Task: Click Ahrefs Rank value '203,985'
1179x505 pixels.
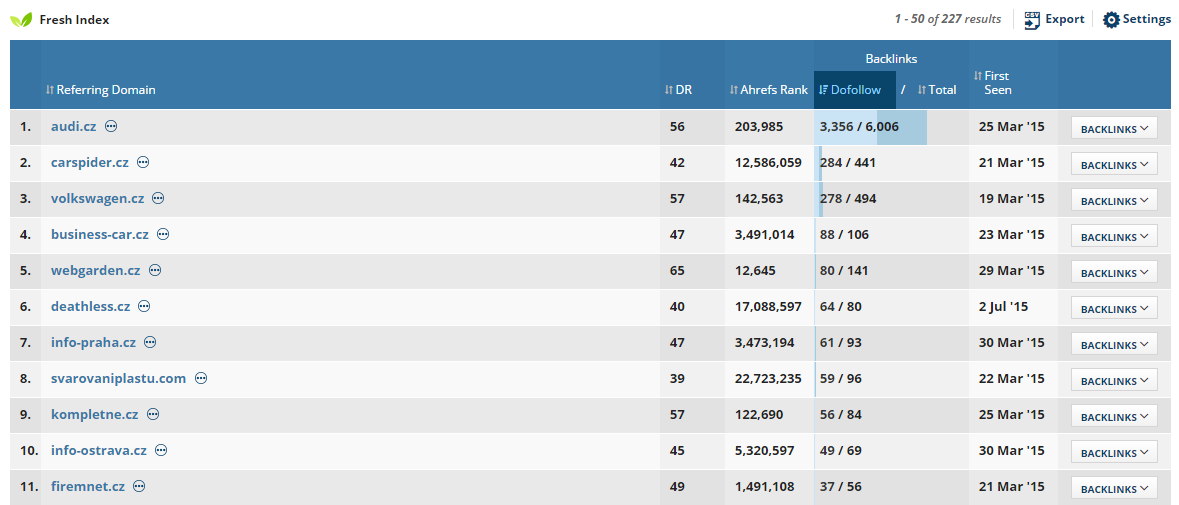Action: pos(759,127)
